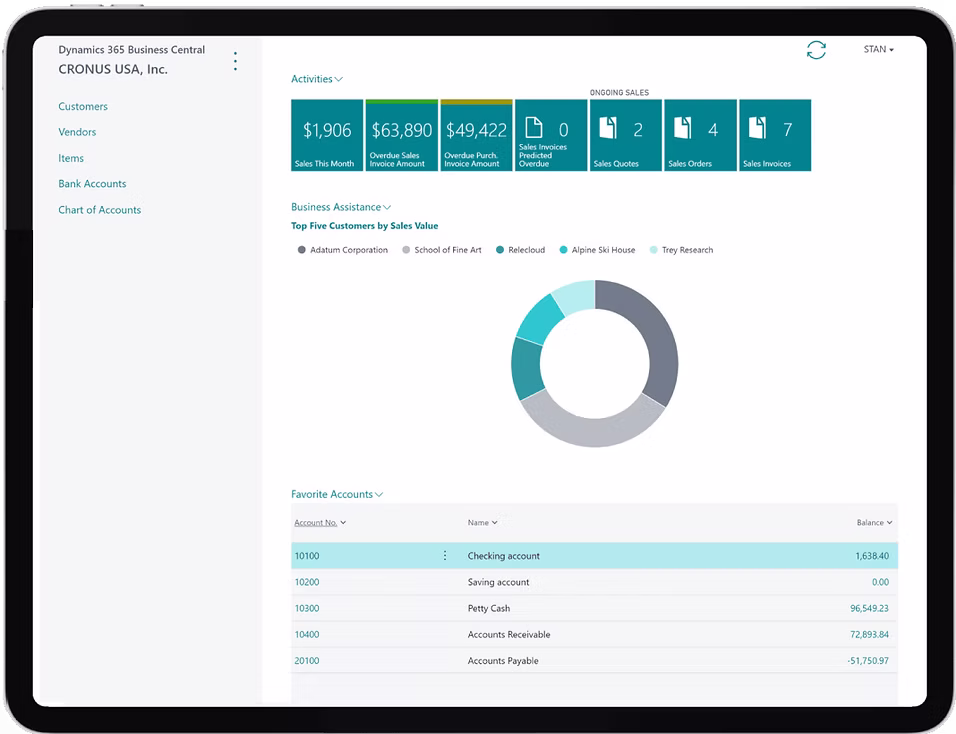Open Vendors in the sidebar
956x734 pixels.
click(77, 132)
